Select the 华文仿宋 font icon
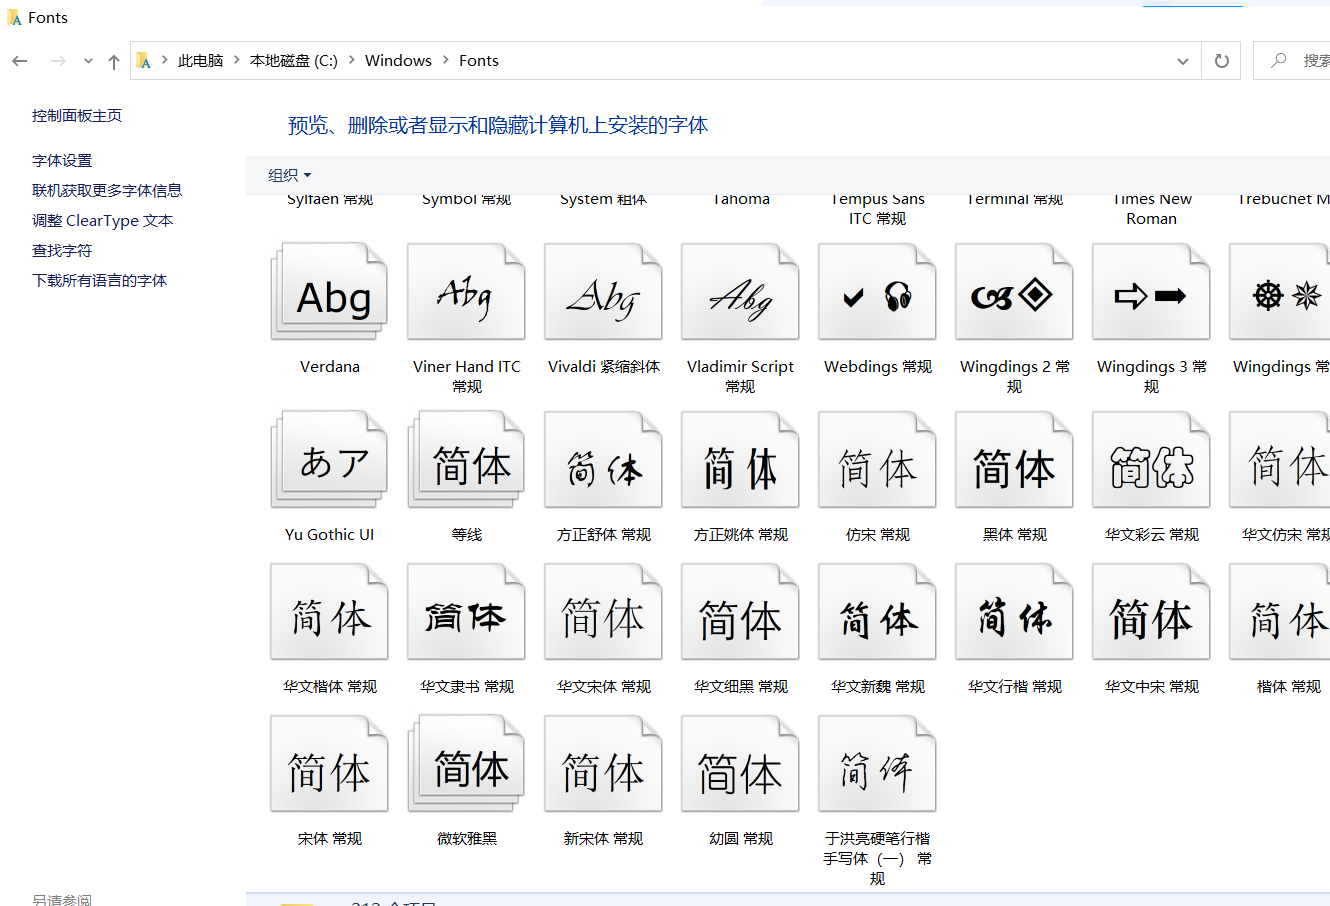 (1280, 459)
